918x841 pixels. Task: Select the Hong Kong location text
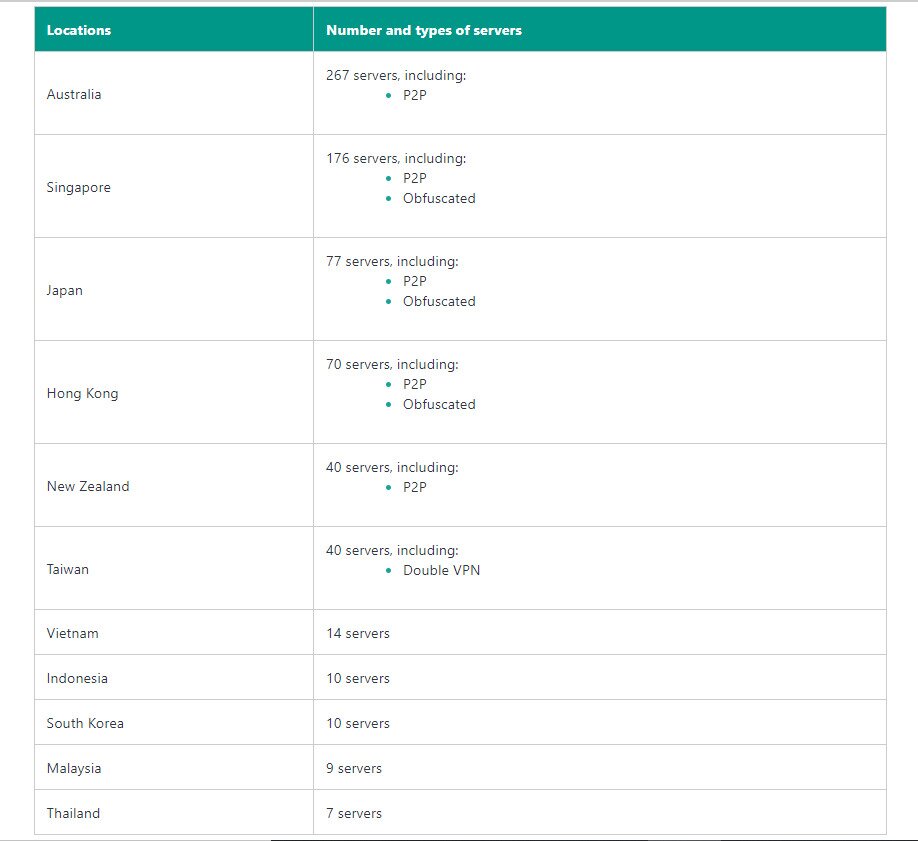82,393
